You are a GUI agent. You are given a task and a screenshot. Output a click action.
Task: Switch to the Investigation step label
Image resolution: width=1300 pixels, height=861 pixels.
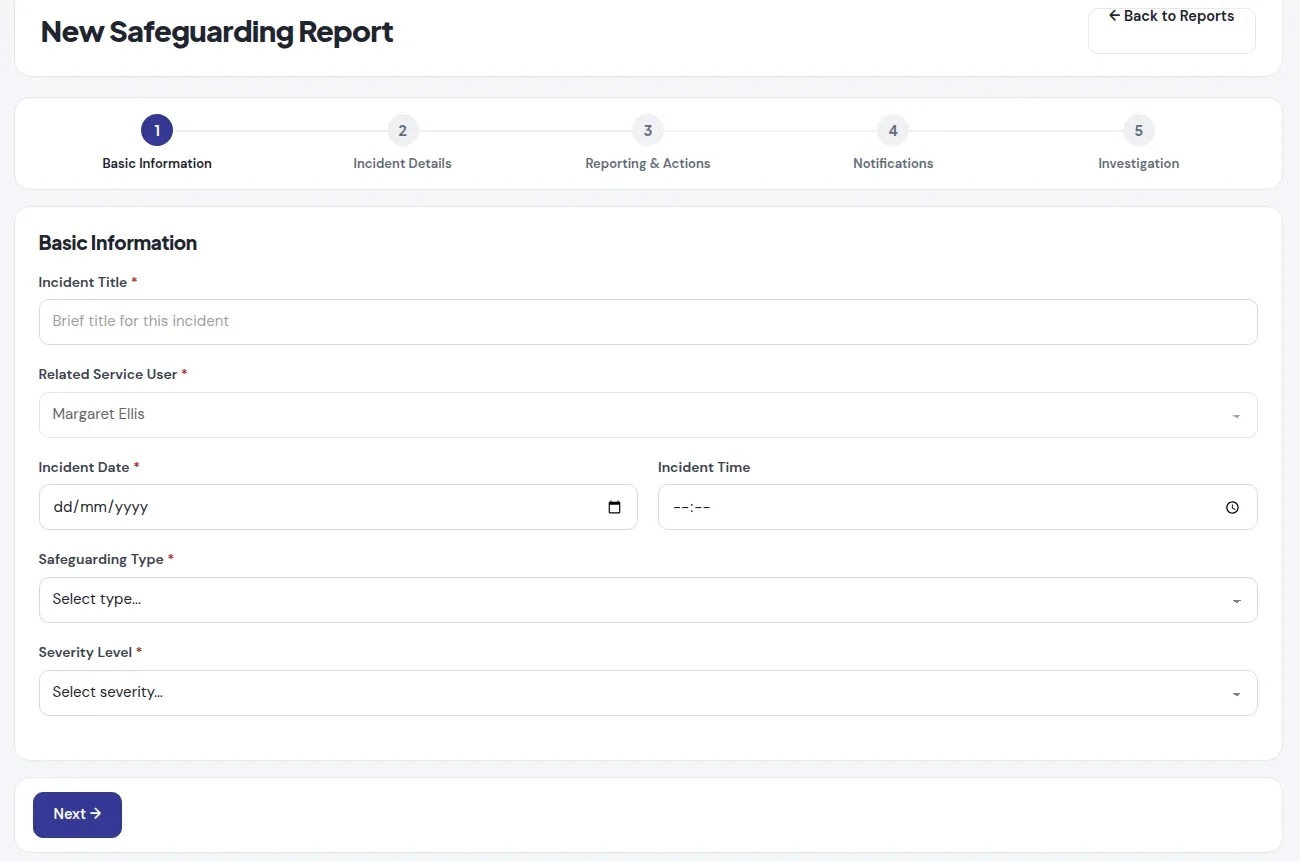(1138, 163)
